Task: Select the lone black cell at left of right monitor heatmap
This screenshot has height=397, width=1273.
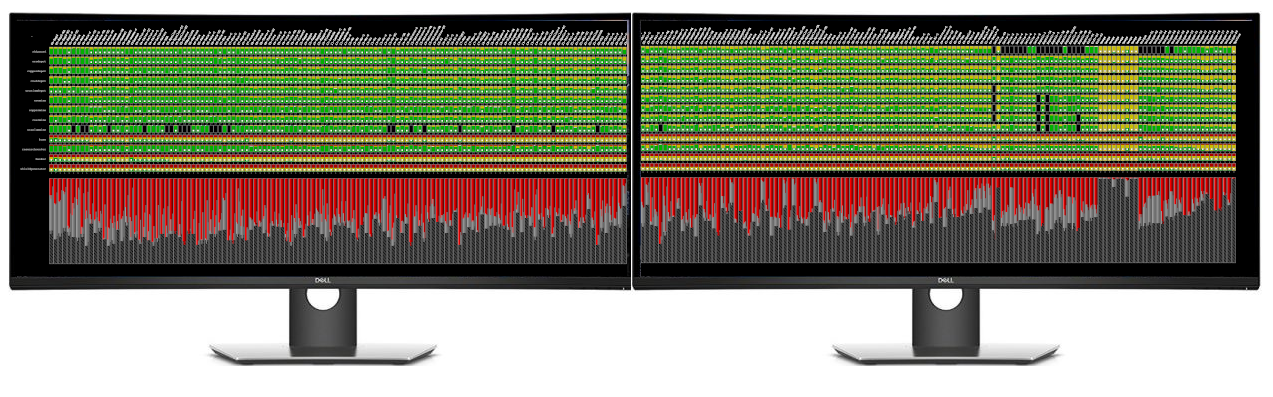Action: pos(660,127)
